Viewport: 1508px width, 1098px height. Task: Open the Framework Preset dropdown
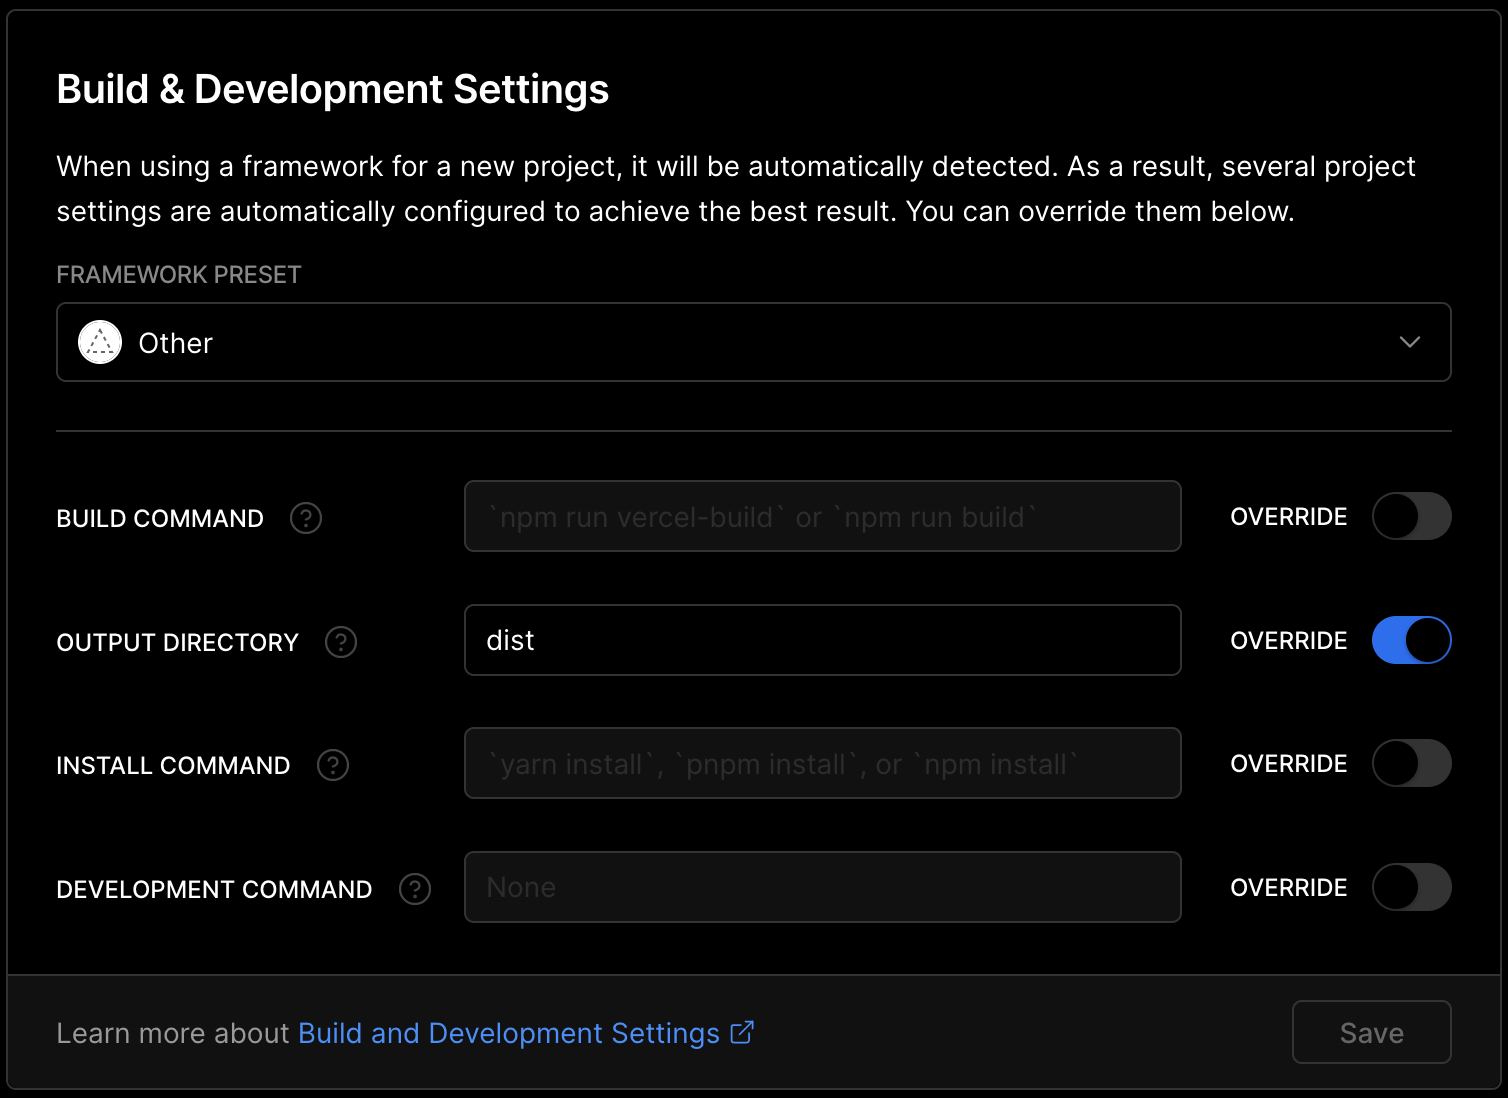pyautogui.click(x=754, y=342)
